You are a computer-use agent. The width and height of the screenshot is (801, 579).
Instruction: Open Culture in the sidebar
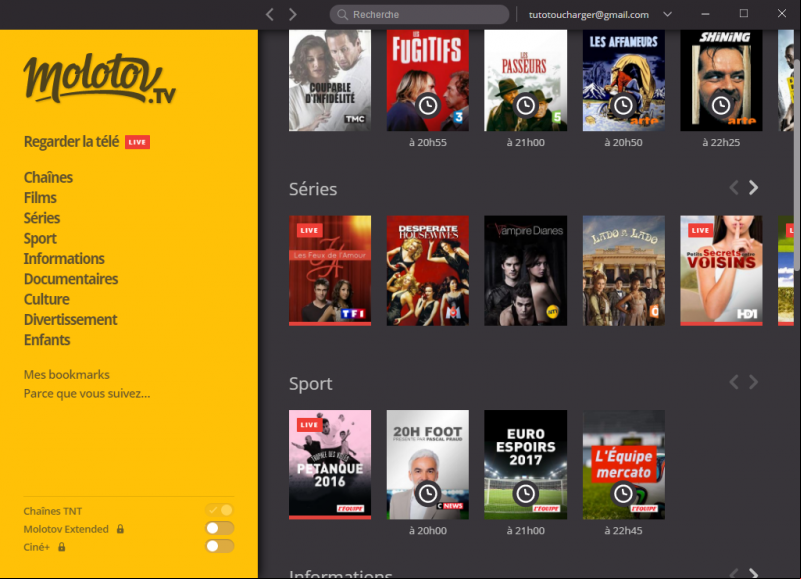pos(46,299)
